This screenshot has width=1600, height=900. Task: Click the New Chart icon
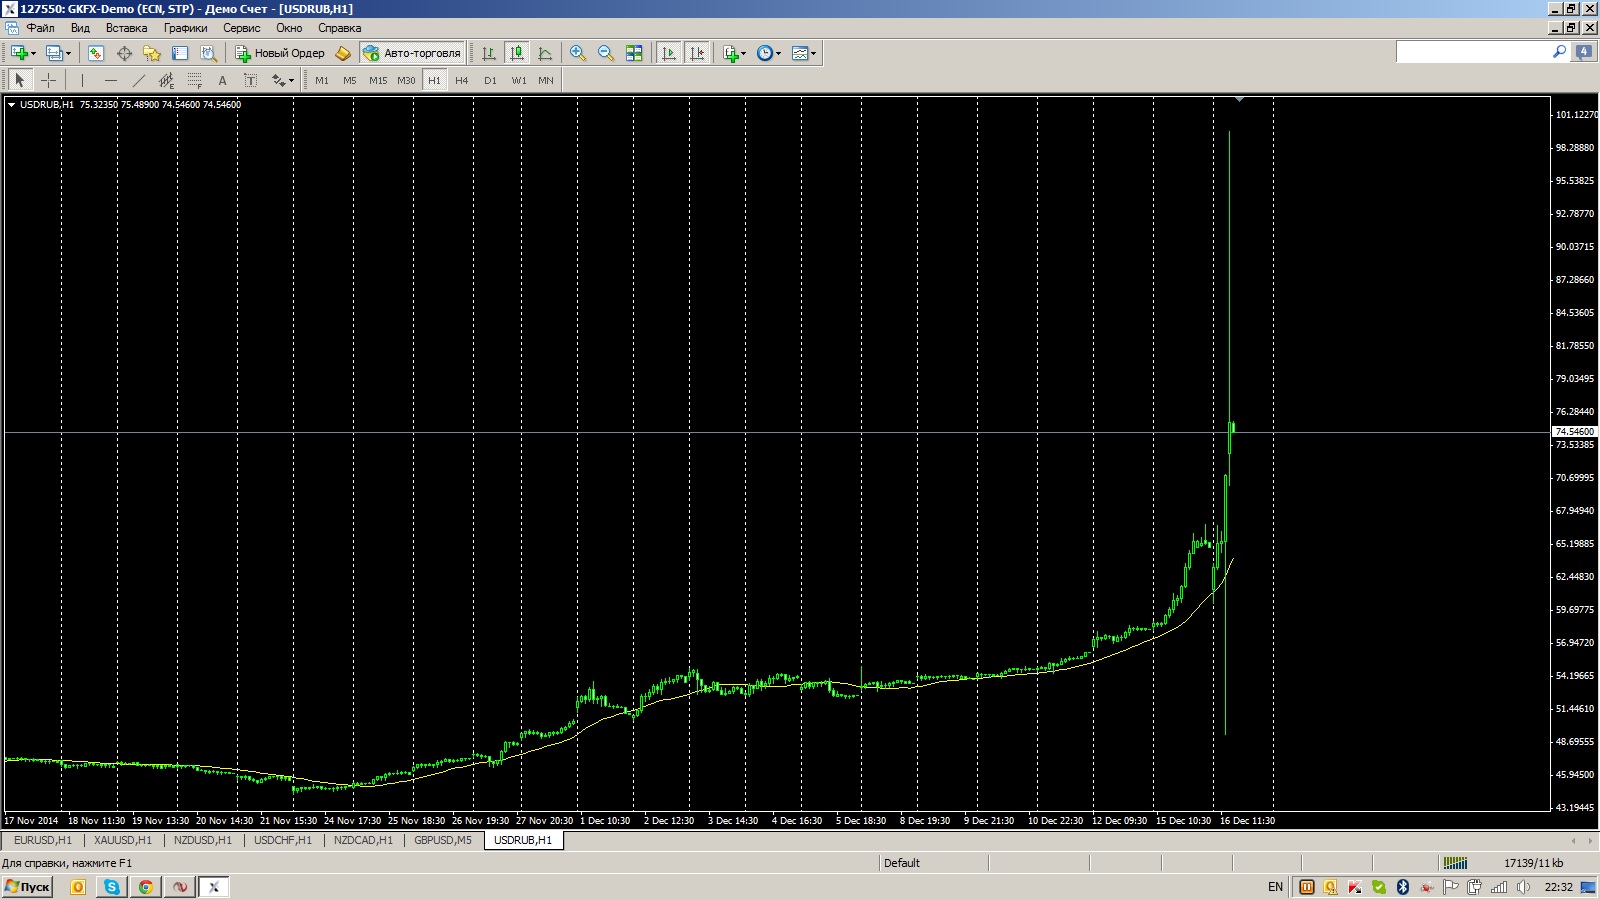18,53
